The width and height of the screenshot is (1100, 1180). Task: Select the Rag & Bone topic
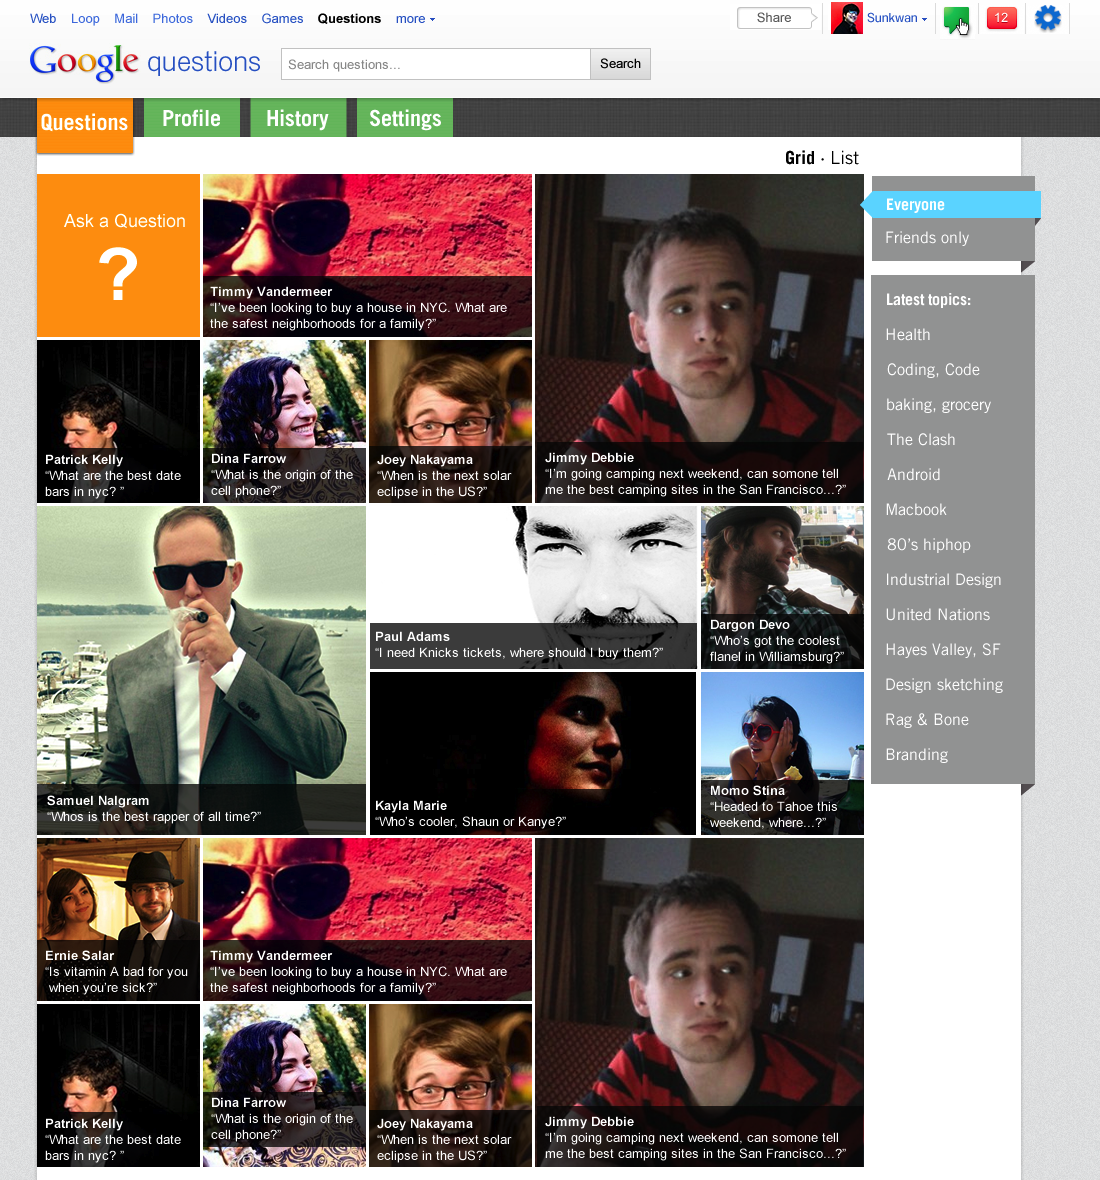(x=927, y=719)
